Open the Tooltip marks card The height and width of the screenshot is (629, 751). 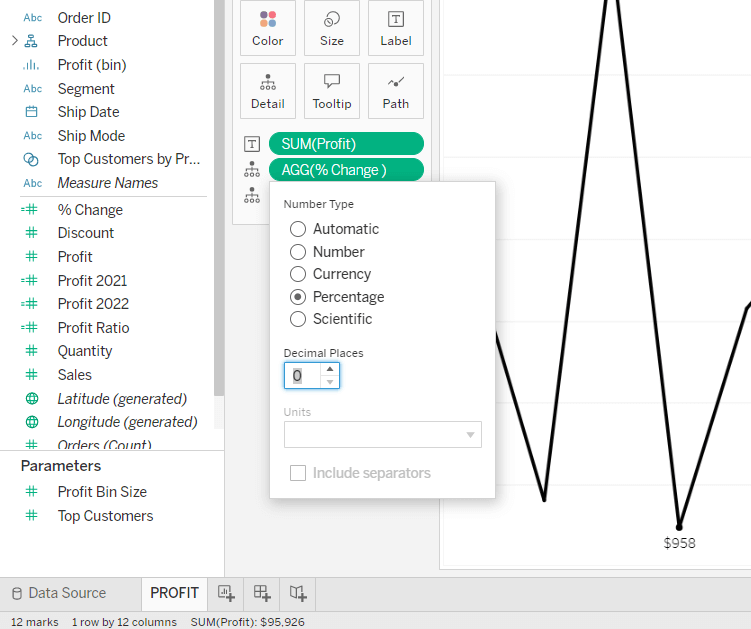332,91
